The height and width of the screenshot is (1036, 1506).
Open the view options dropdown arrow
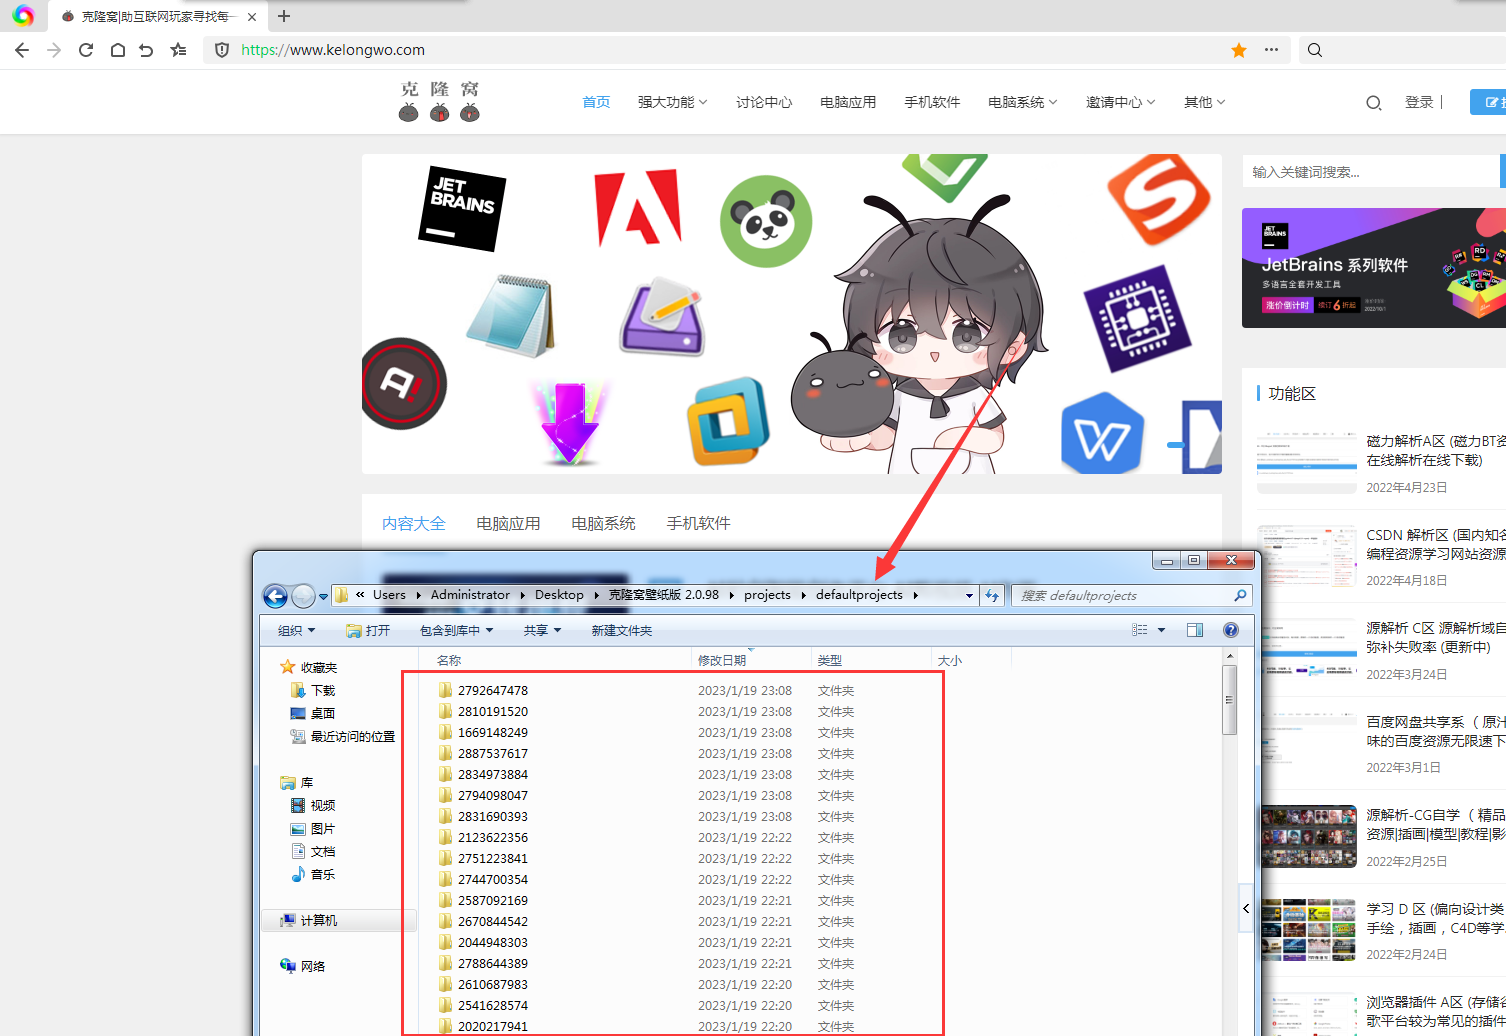[1161, 630]
